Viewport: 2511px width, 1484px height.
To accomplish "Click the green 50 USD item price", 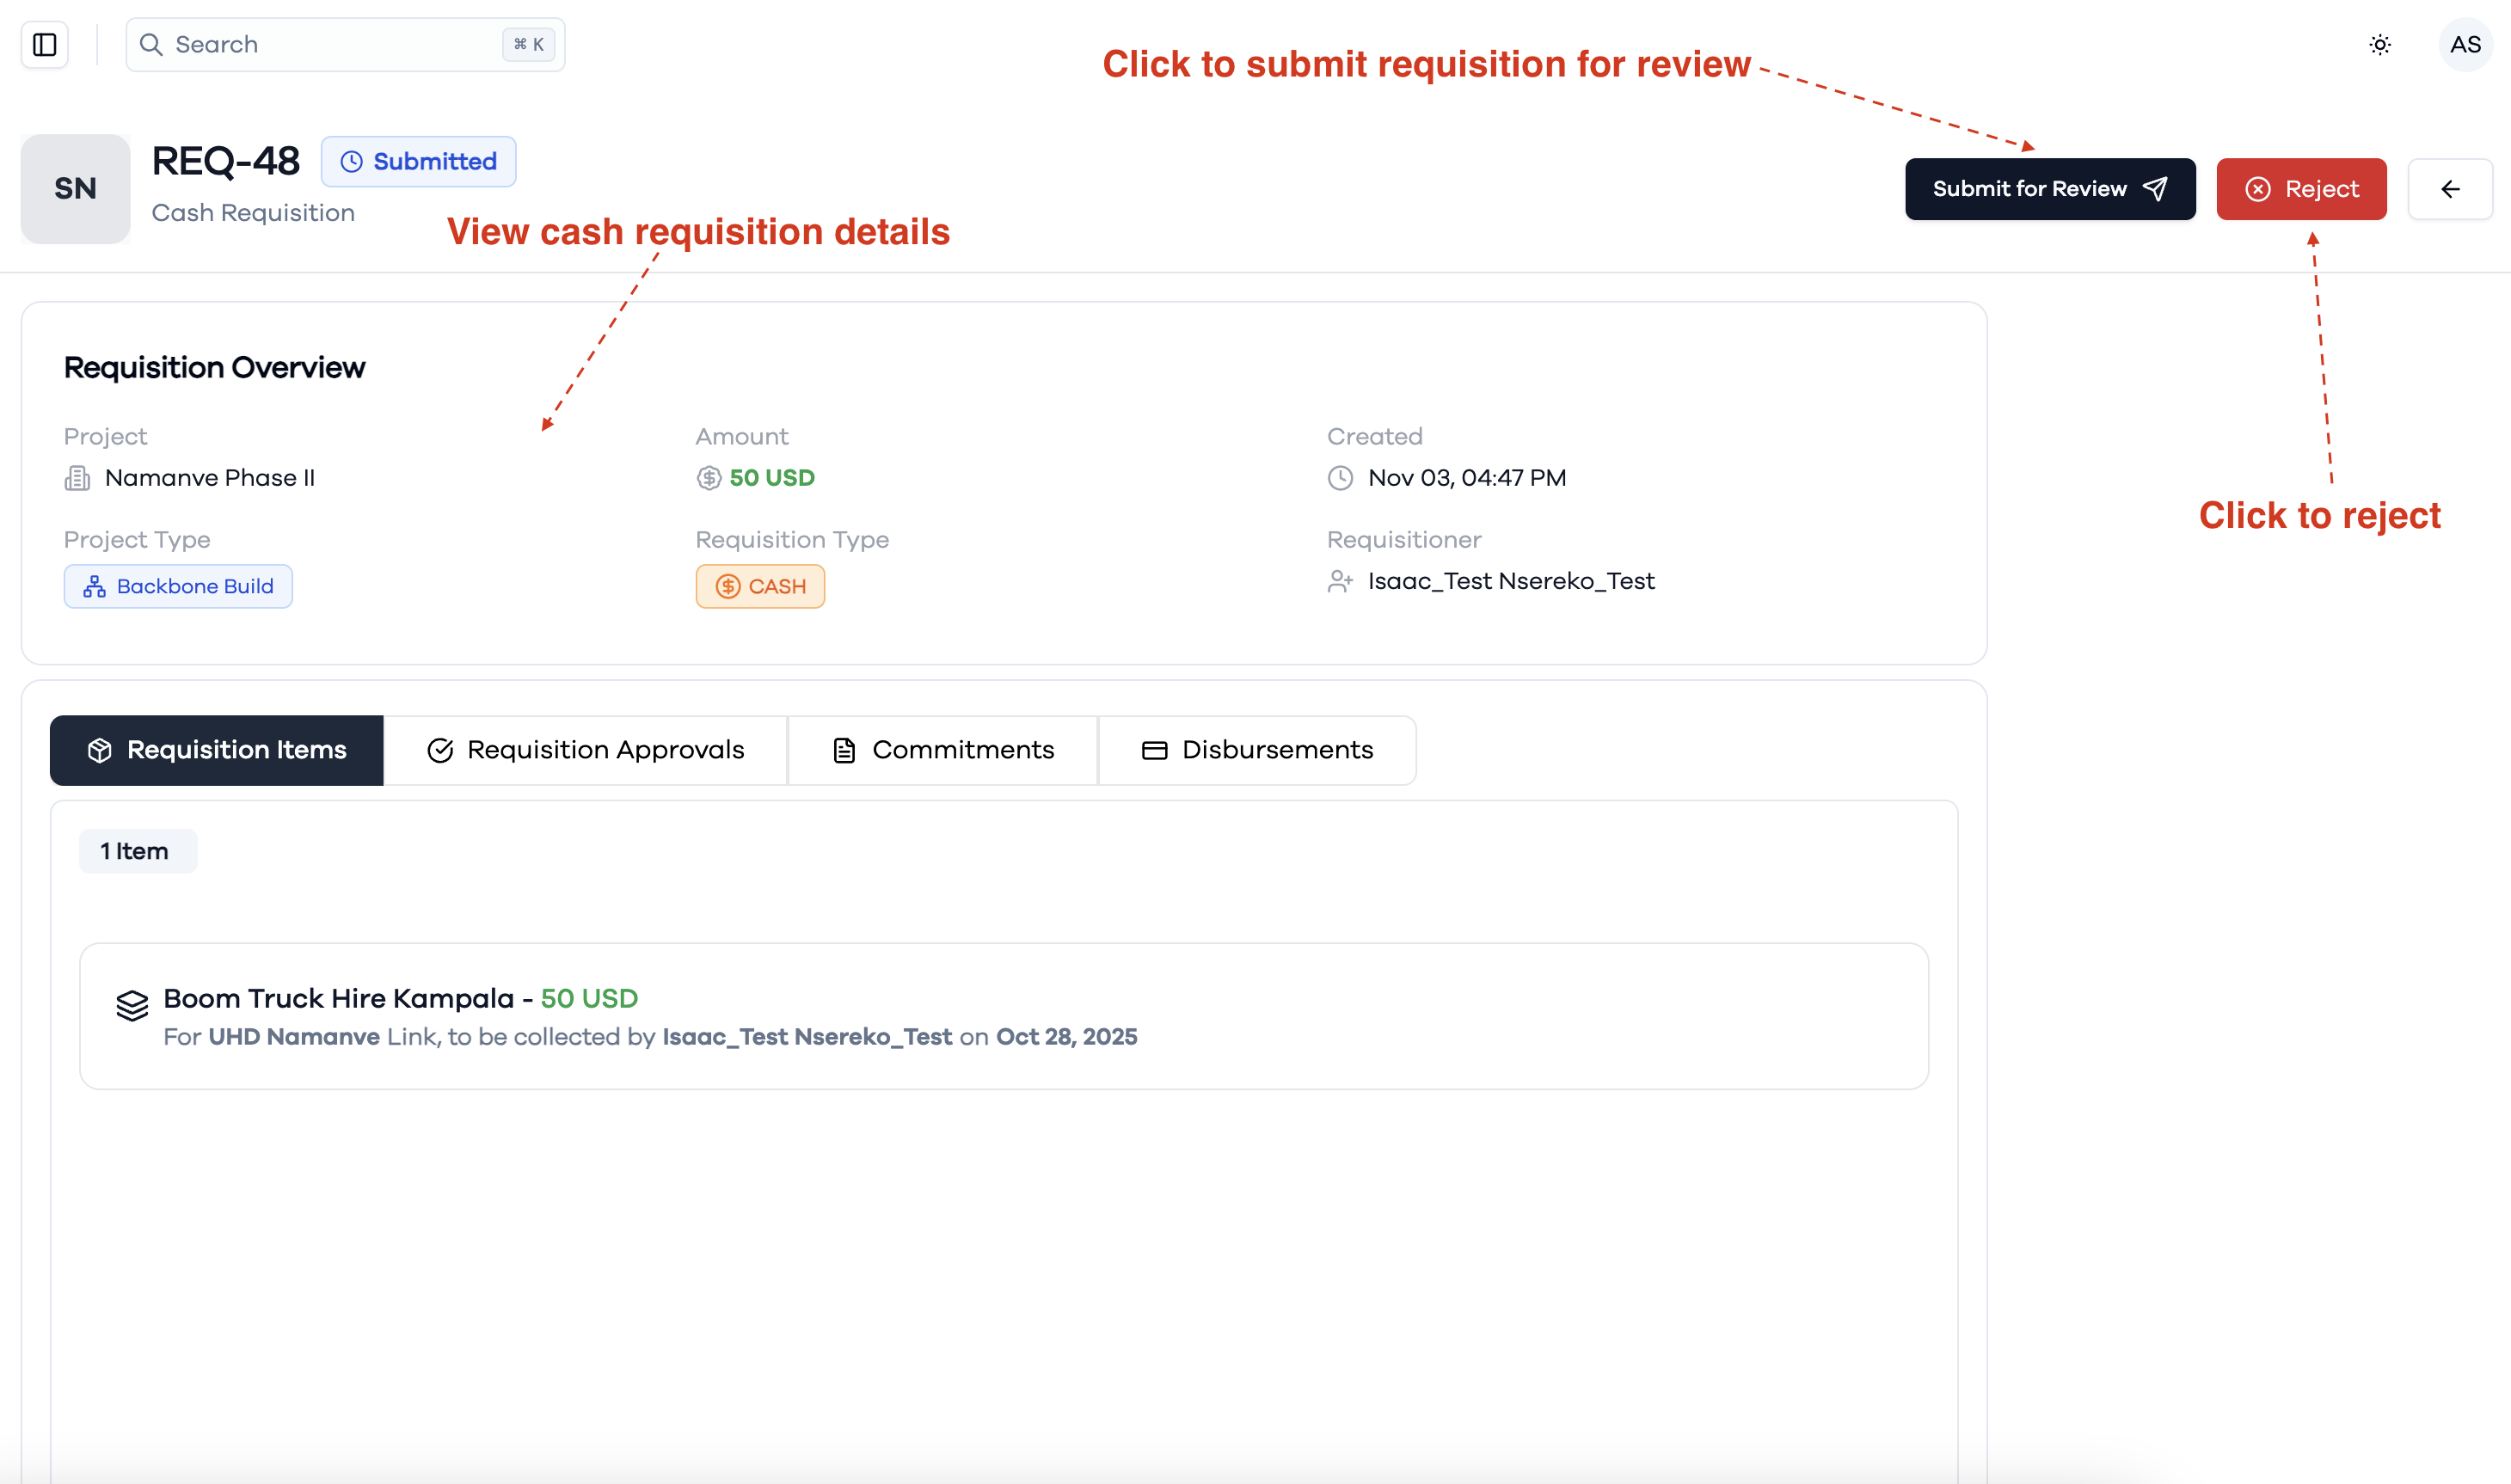I will pos(589,999).
